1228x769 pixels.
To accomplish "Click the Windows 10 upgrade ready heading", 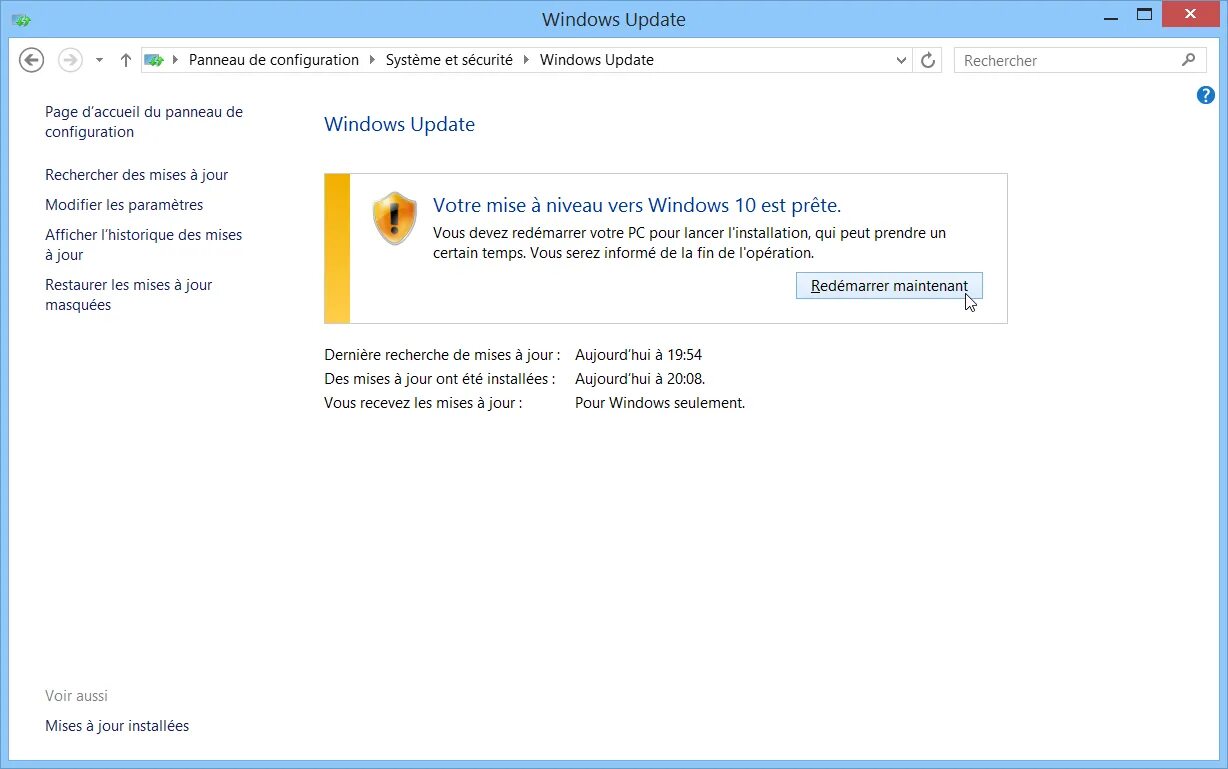I will 637,205.
